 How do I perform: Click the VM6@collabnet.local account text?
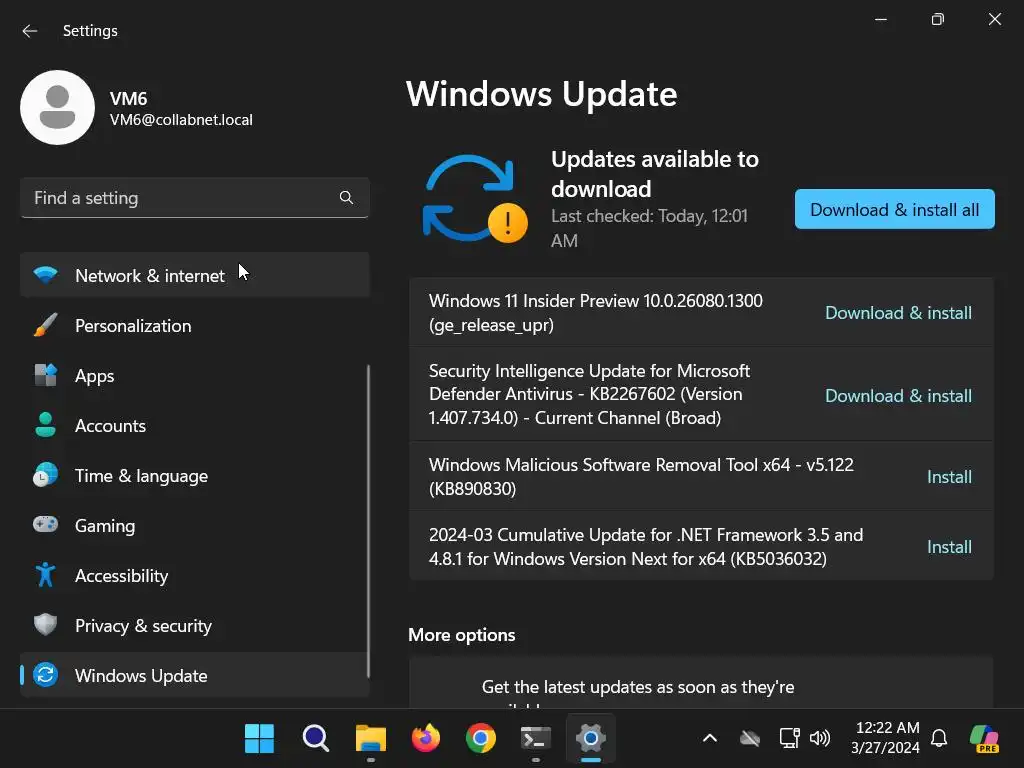(181, 120)
